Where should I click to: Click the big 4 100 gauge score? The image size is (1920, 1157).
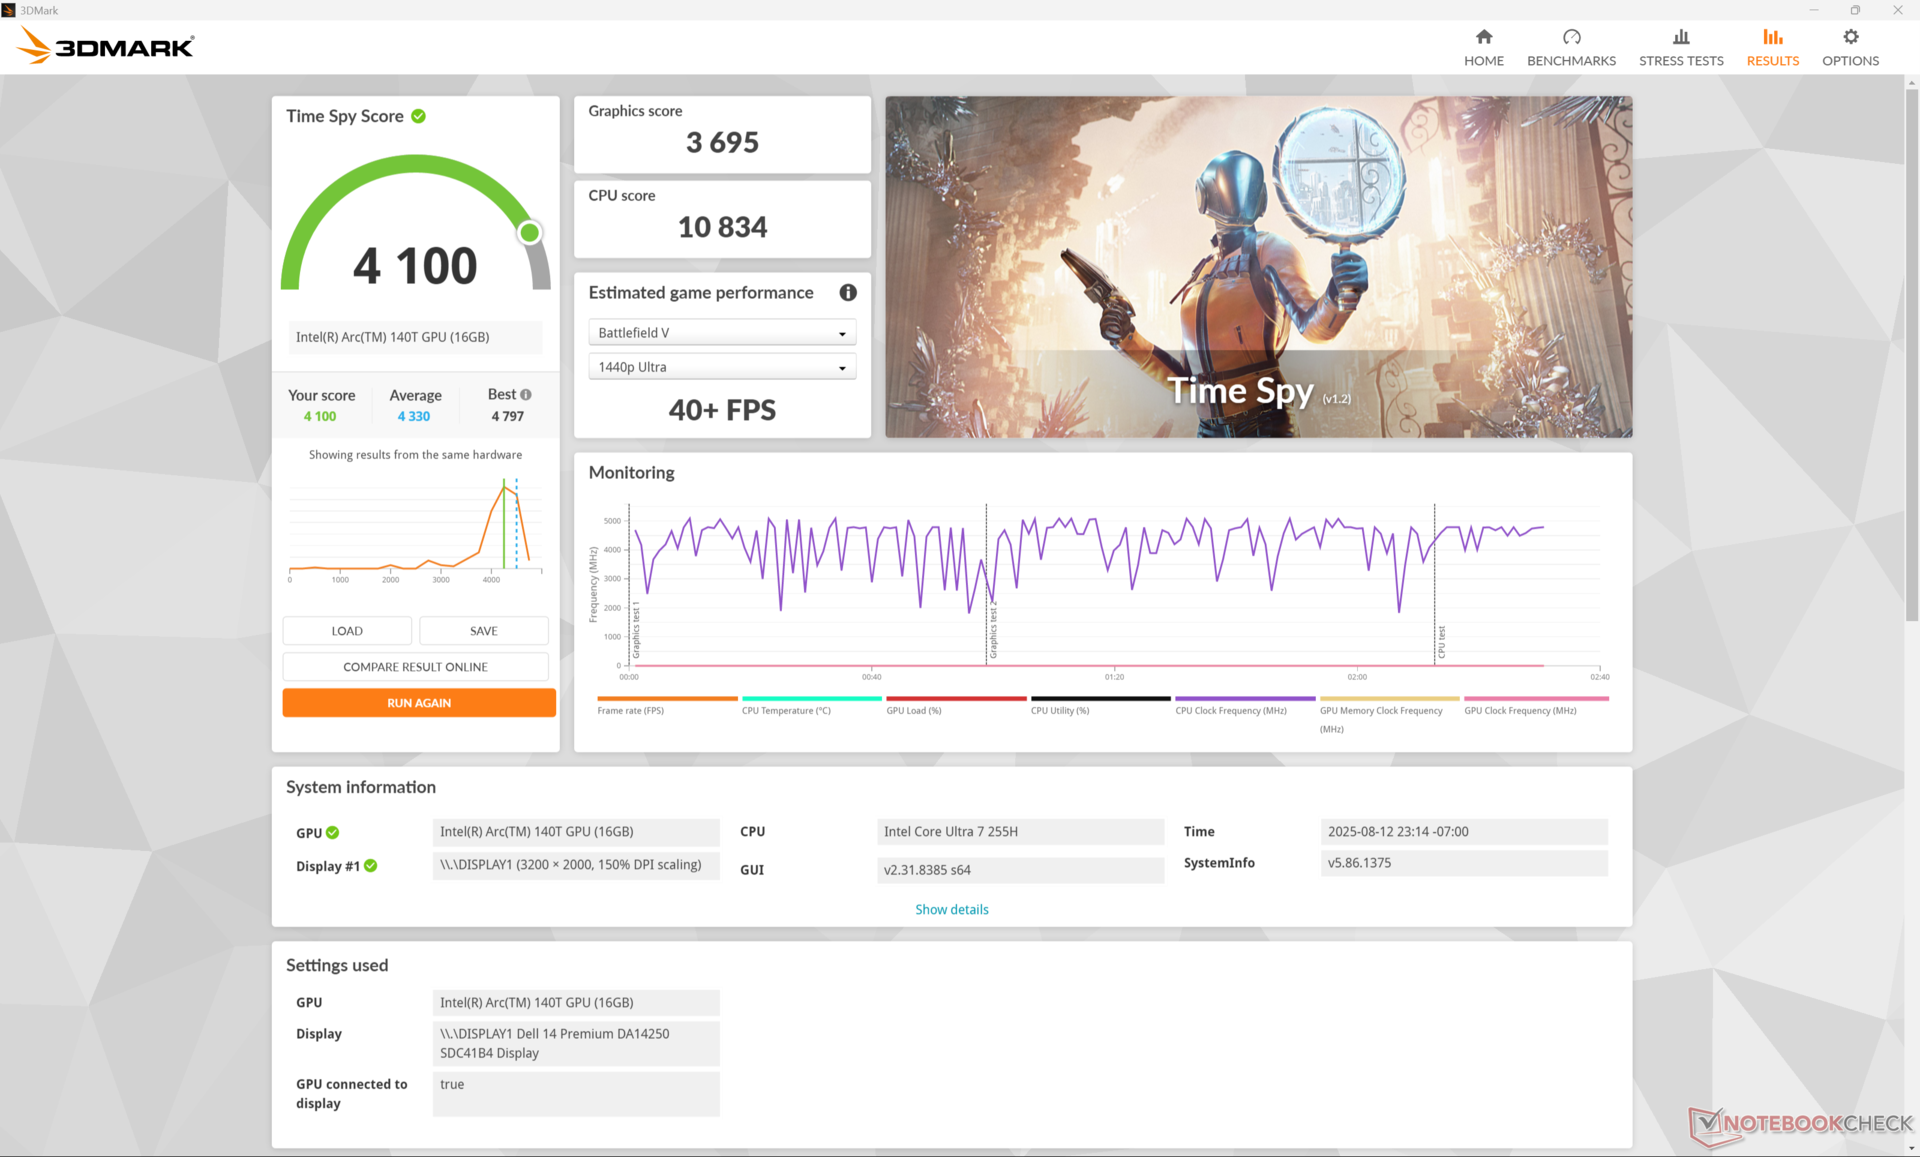click(x=415, y=266)
